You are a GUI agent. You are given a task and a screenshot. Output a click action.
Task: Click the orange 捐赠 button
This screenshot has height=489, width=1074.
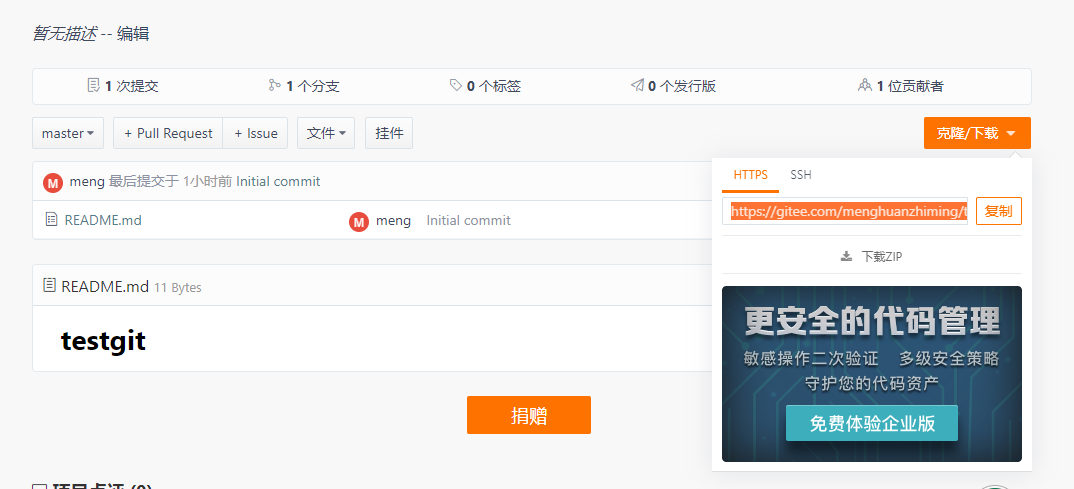529,415
